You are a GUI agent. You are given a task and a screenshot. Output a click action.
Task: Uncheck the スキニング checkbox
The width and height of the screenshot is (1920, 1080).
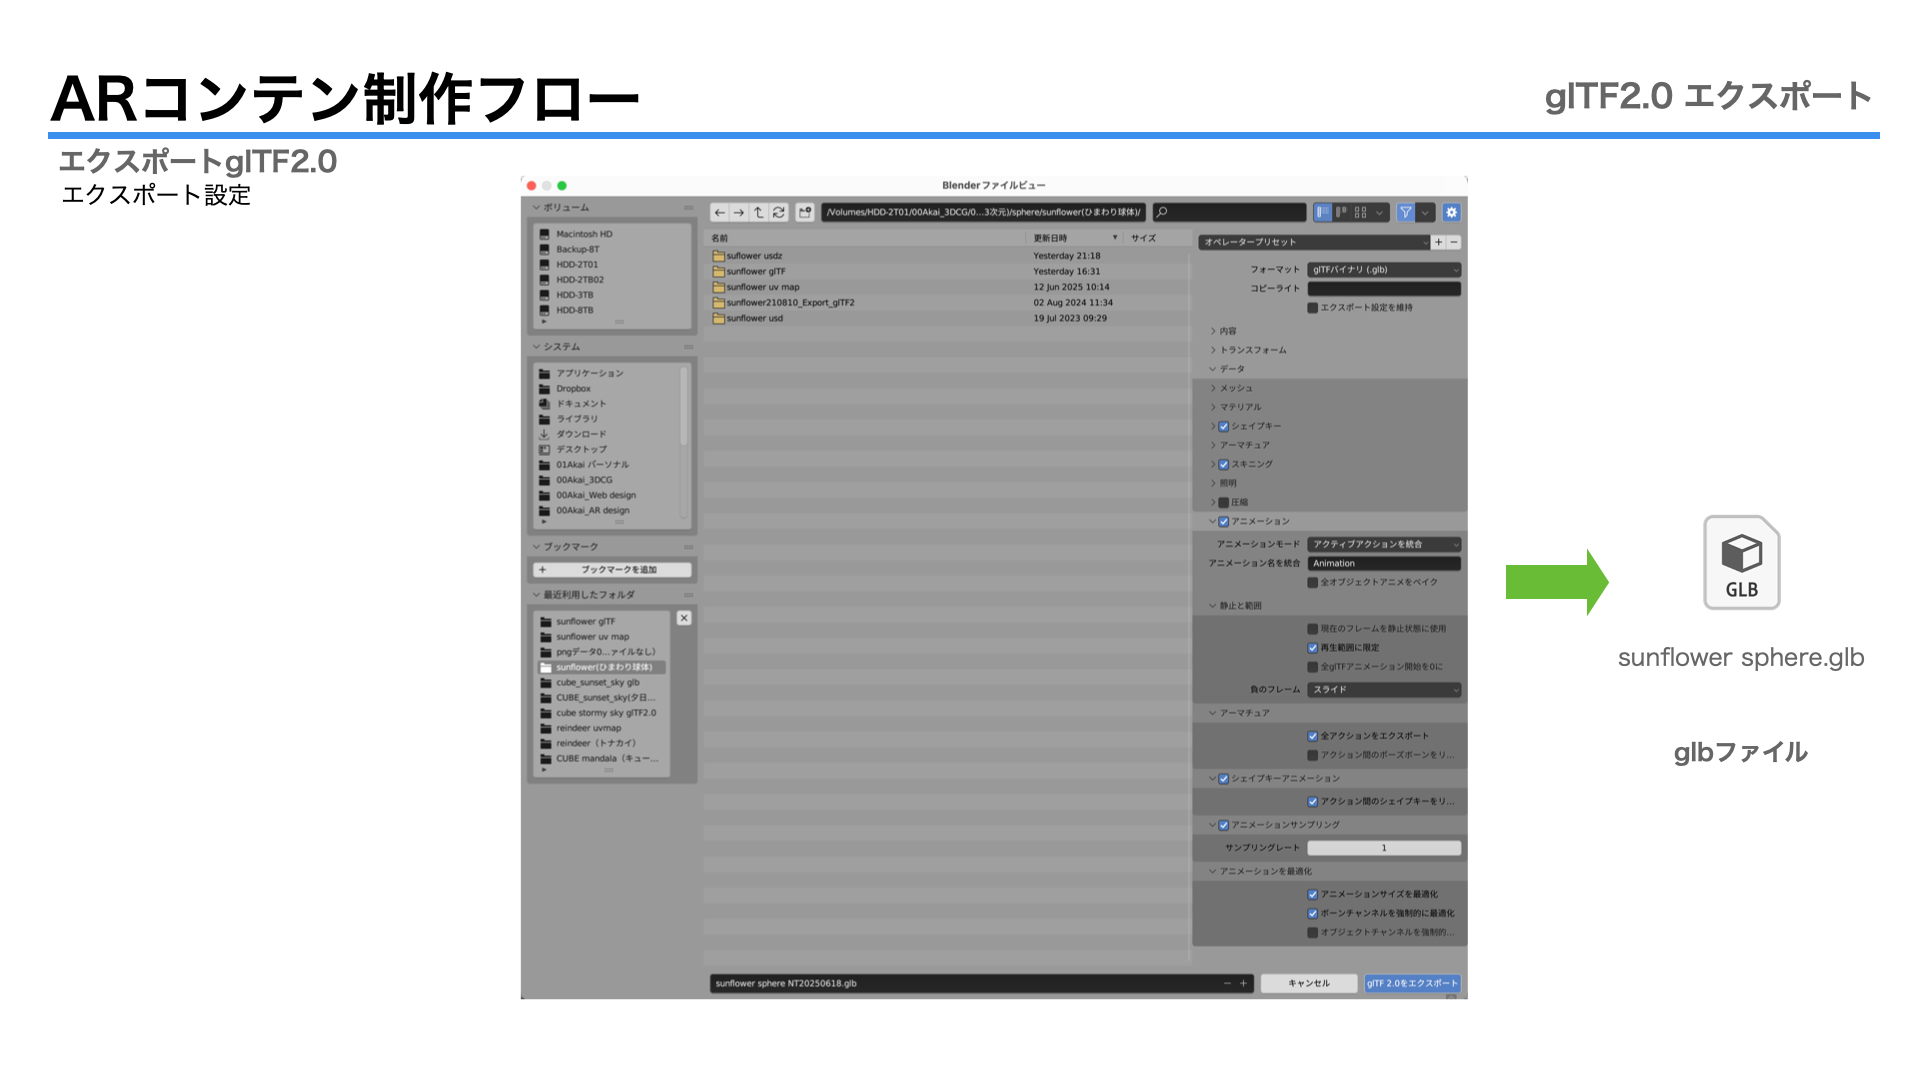point(1223,464)
